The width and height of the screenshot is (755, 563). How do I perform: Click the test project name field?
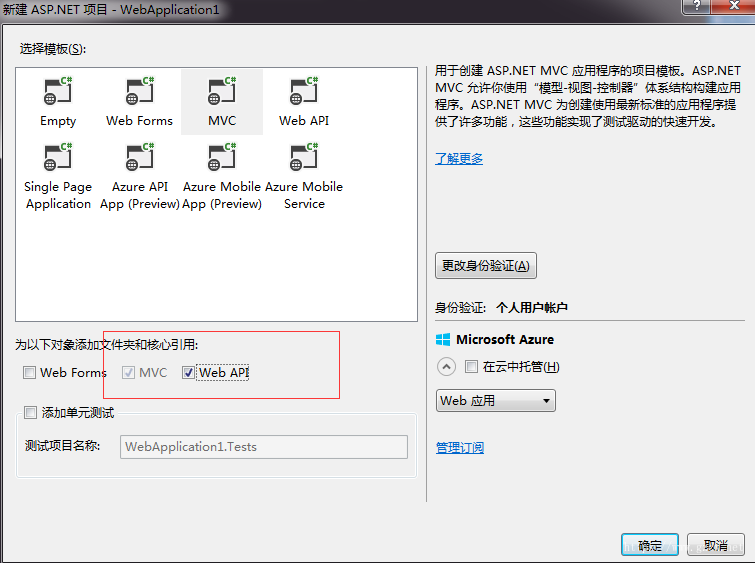(x=264, y=447)
